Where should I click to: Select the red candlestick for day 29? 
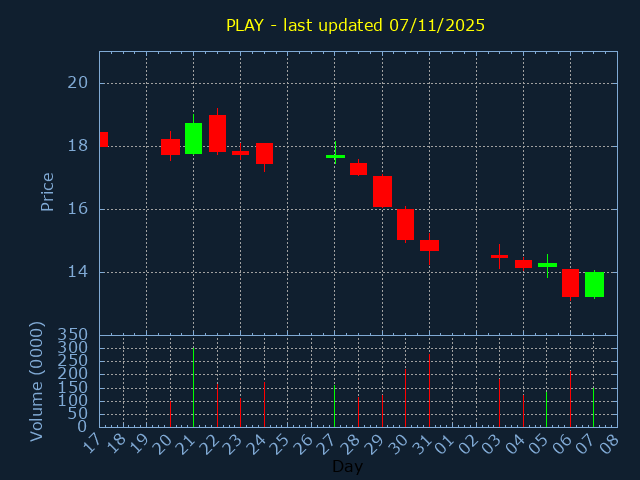(x=382, y=191)
